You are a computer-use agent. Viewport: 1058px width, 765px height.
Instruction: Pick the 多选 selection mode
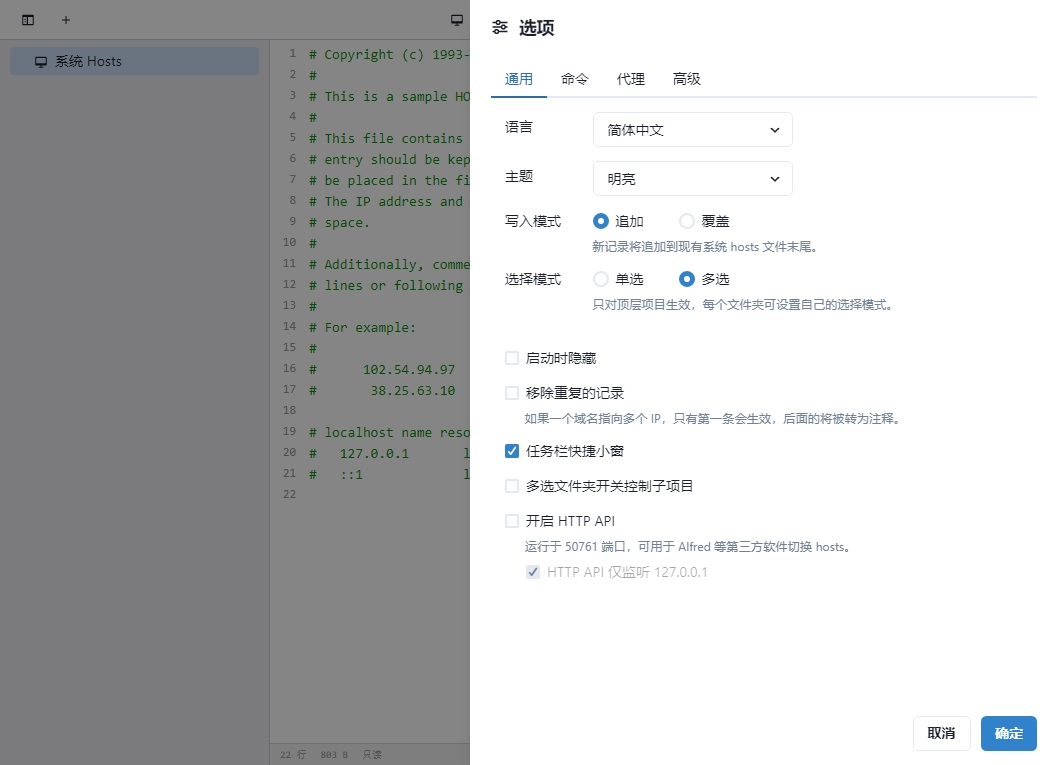click(687, 279)
